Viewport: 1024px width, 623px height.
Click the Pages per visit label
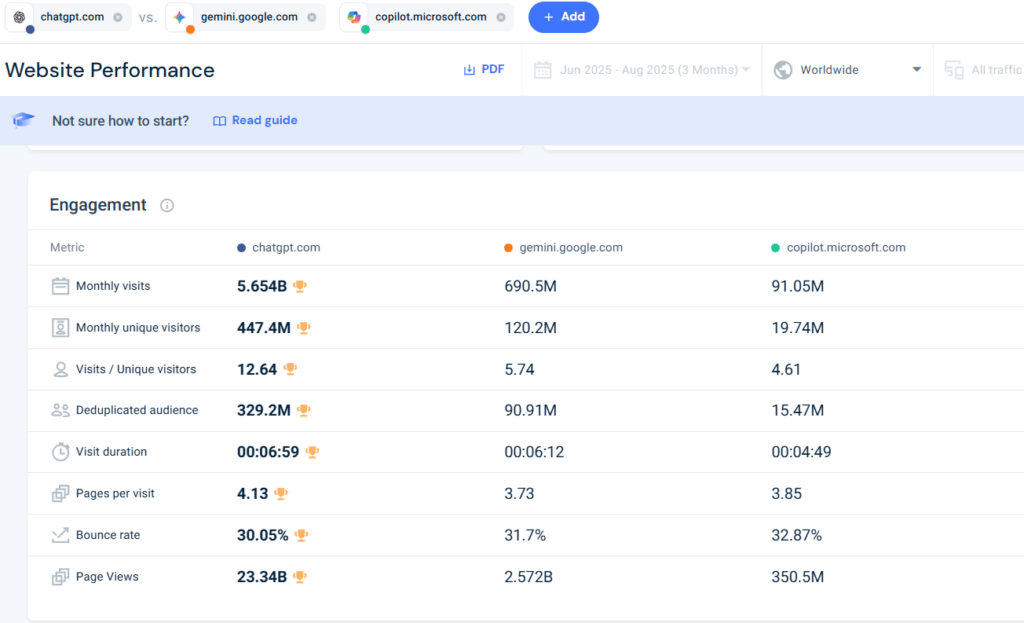(115, 494)
